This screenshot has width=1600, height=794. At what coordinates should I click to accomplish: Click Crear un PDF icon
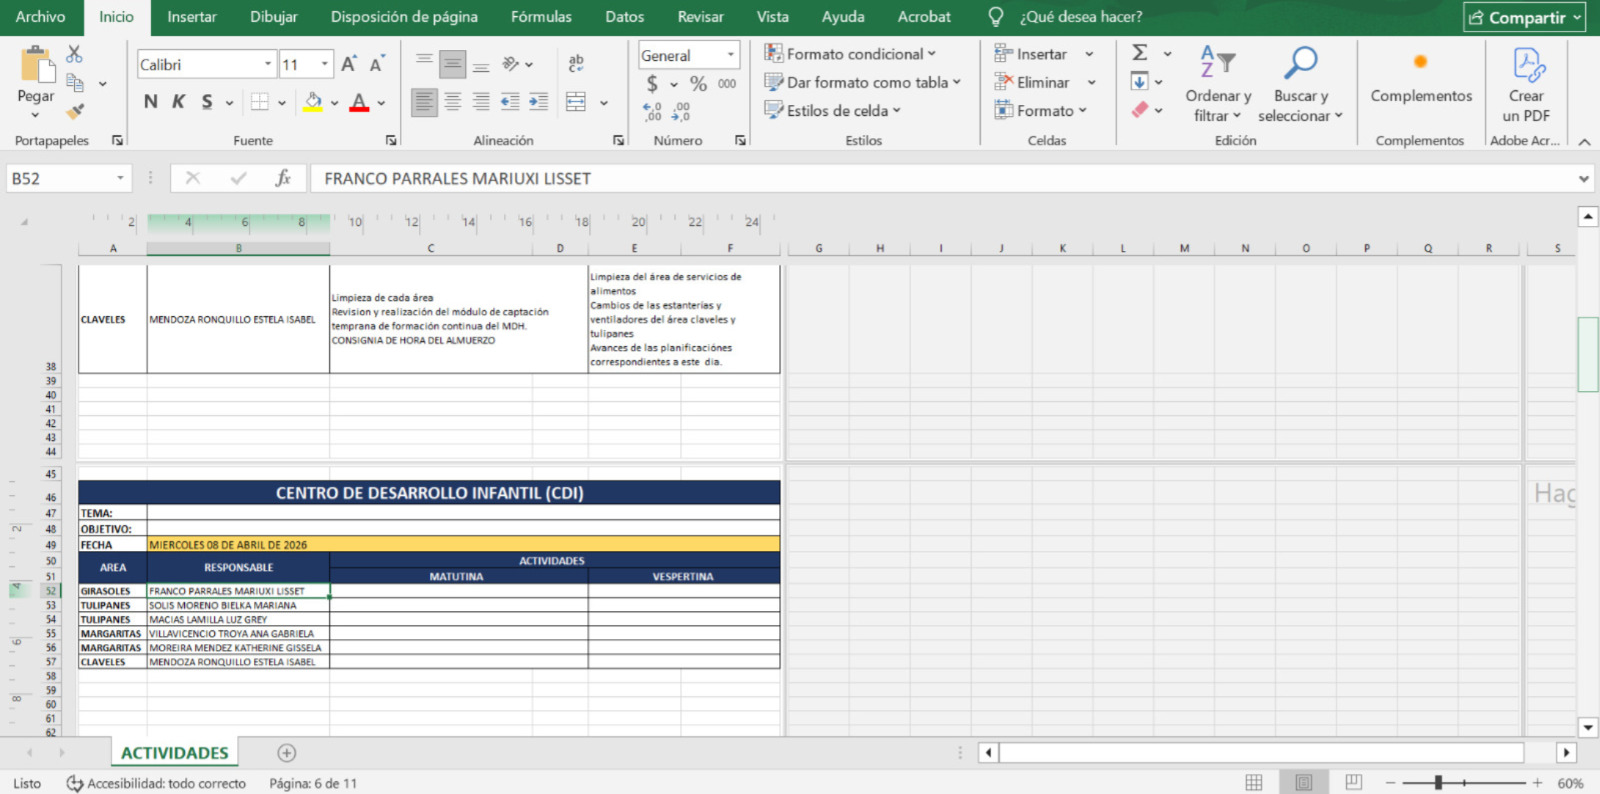click(1526, 86)
